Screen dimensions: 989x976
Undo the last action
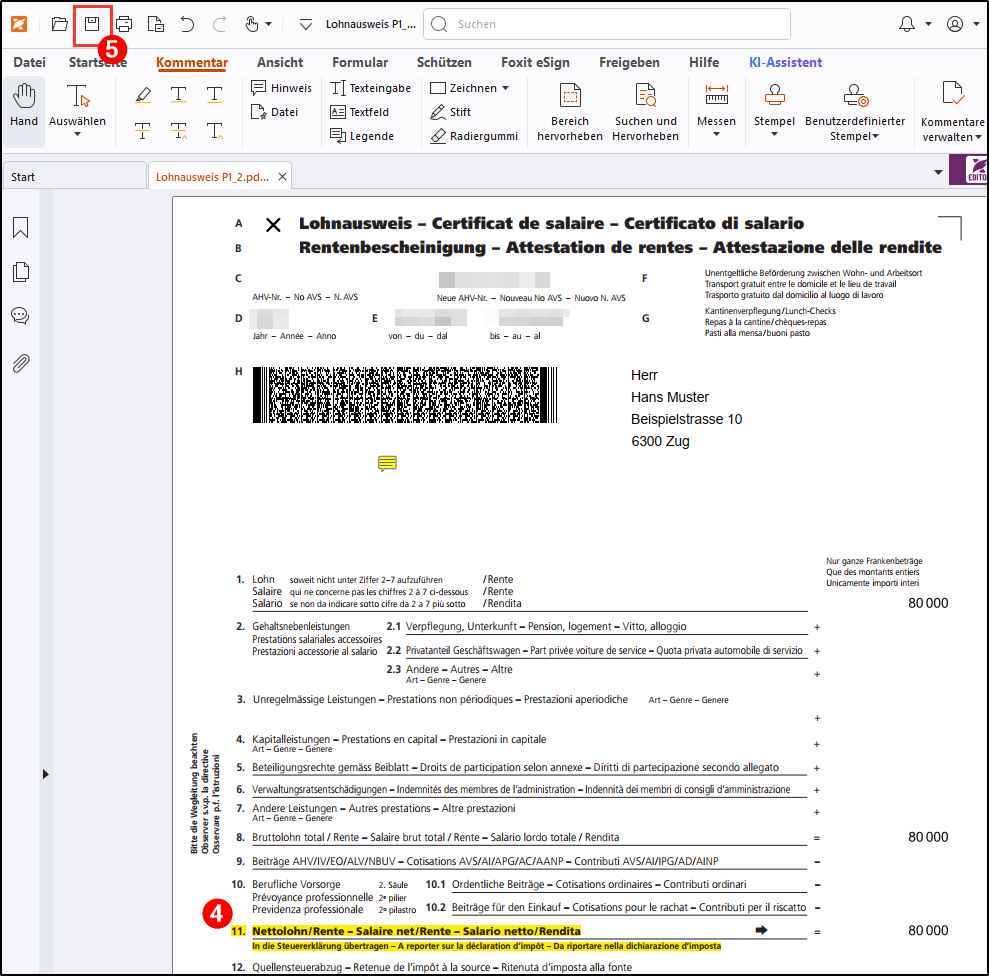[187, 24]
